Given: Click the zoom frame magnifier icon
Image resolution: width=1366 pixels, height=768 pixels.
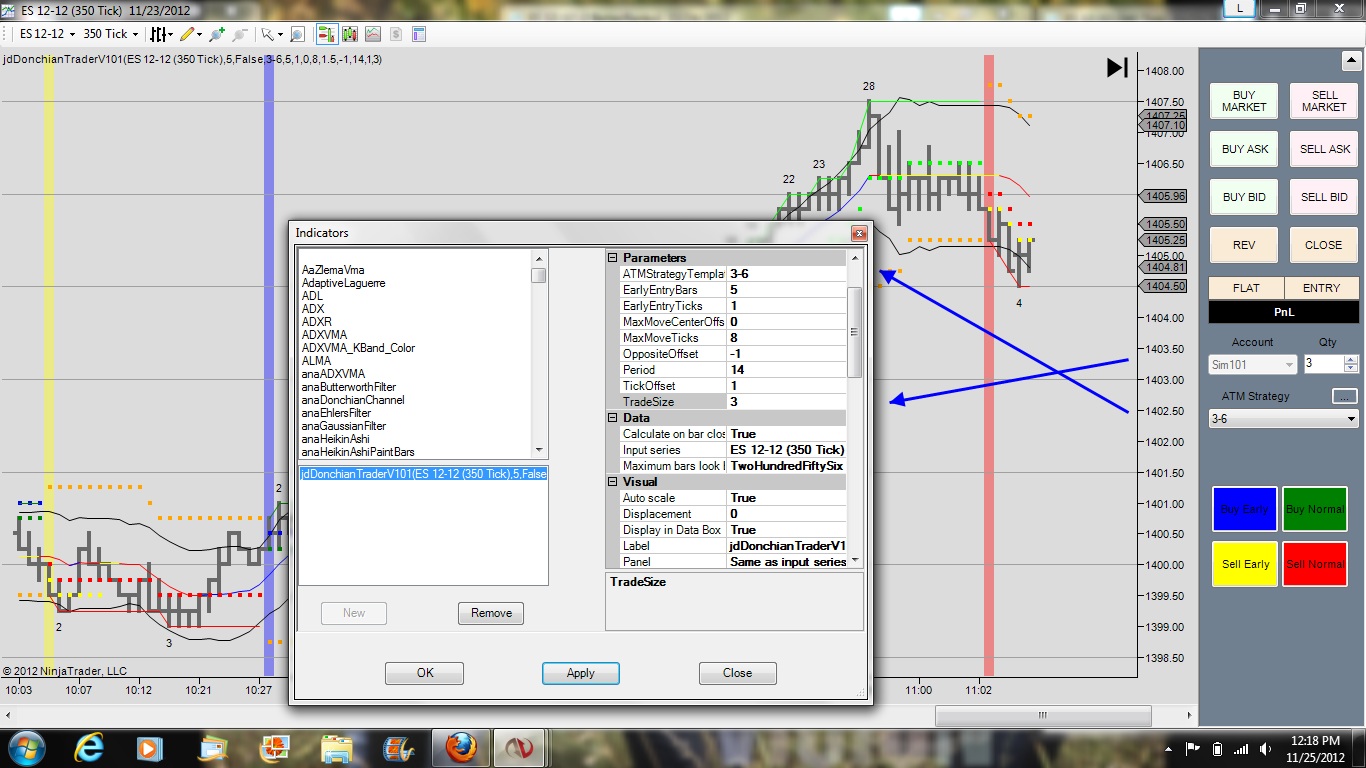Looking at the screenshot, I should tap(298, 34).
